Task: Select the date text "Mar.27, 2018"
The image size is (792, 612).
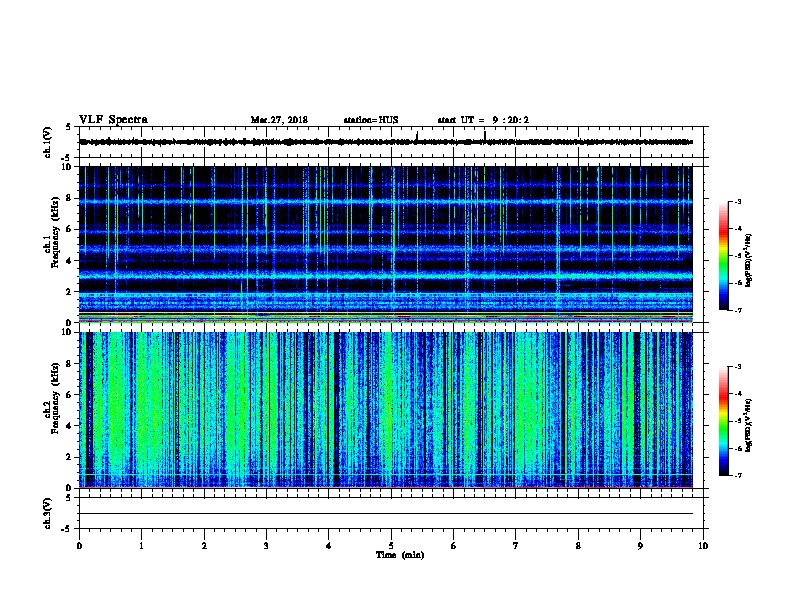Action: [x=279, y=120]
